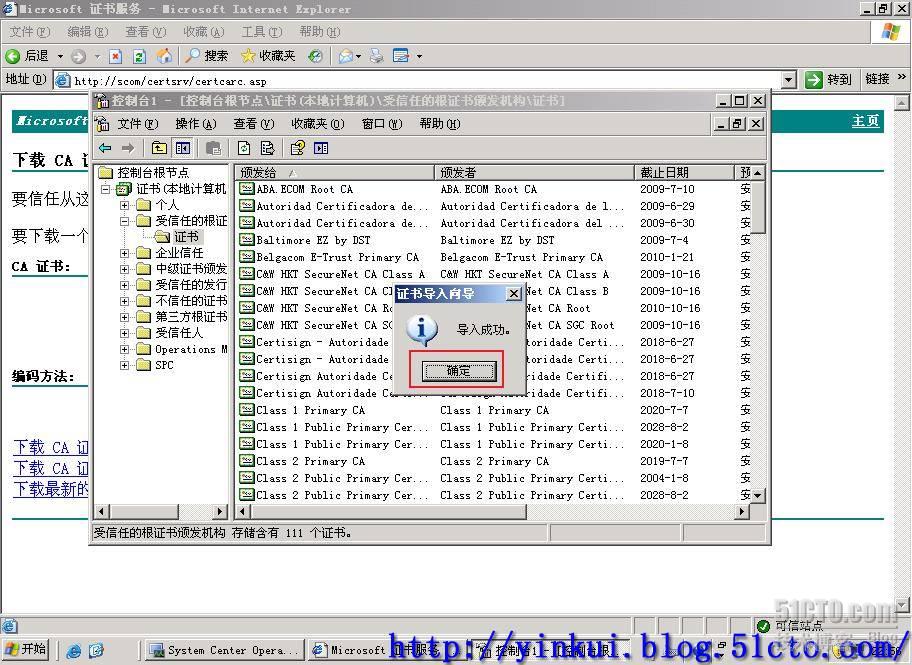Click the 主页 link on web page
The height and width of the screenshot is (665, 912).
click(x=865, y=121)
